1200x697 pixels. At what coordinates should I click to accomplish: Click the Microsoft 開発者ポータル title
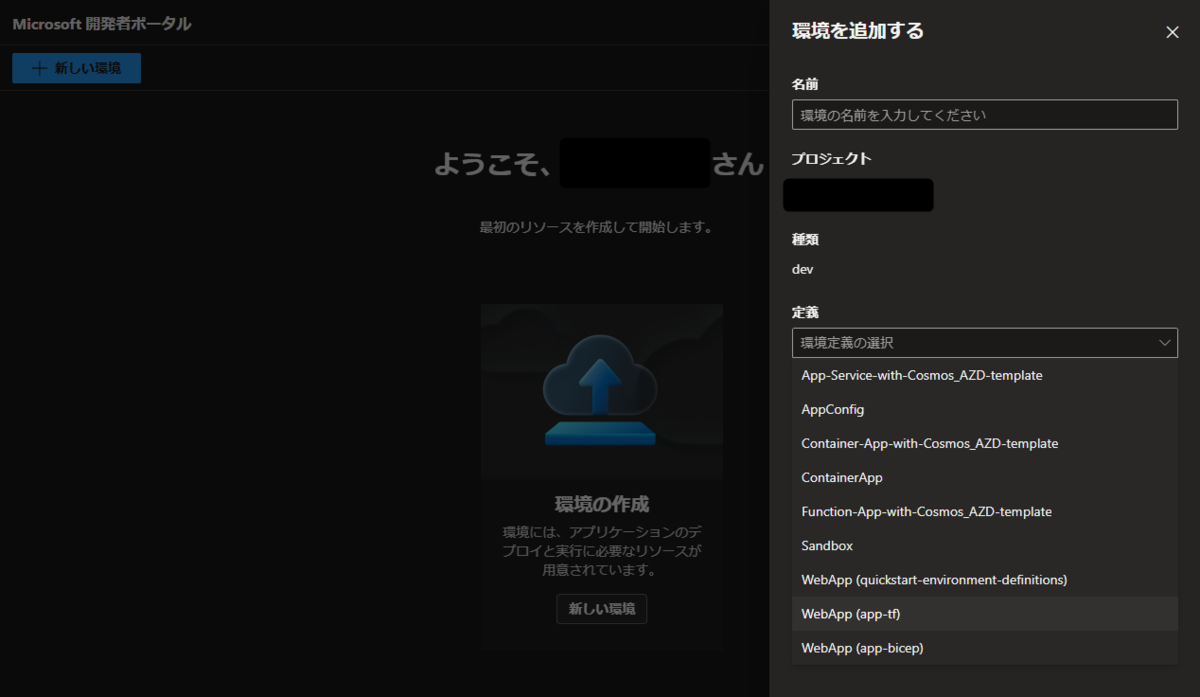(102, 23)
